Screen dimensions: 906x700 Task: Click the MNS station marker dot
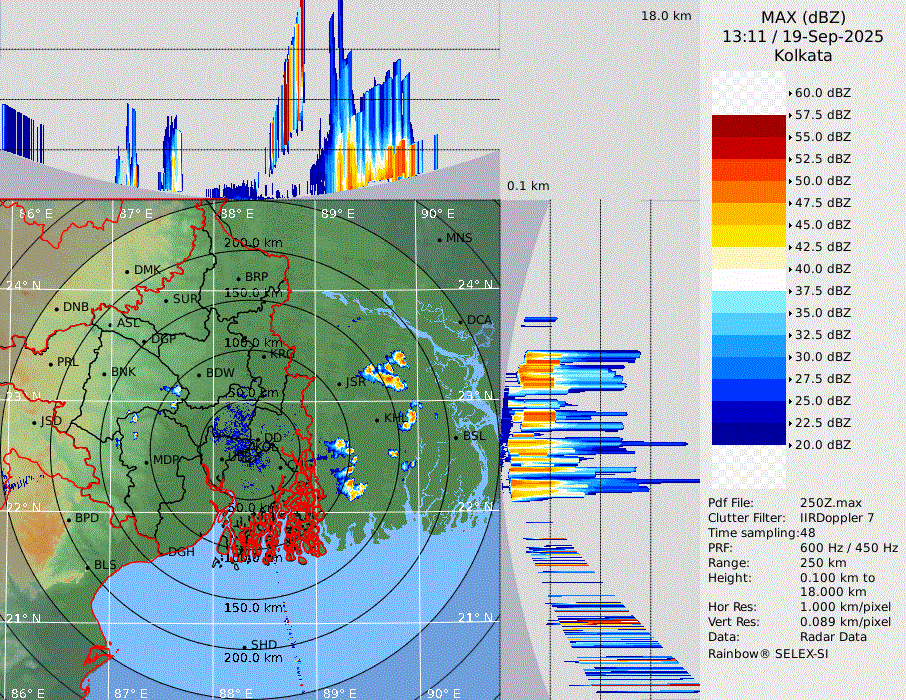(x=440, y=238)
